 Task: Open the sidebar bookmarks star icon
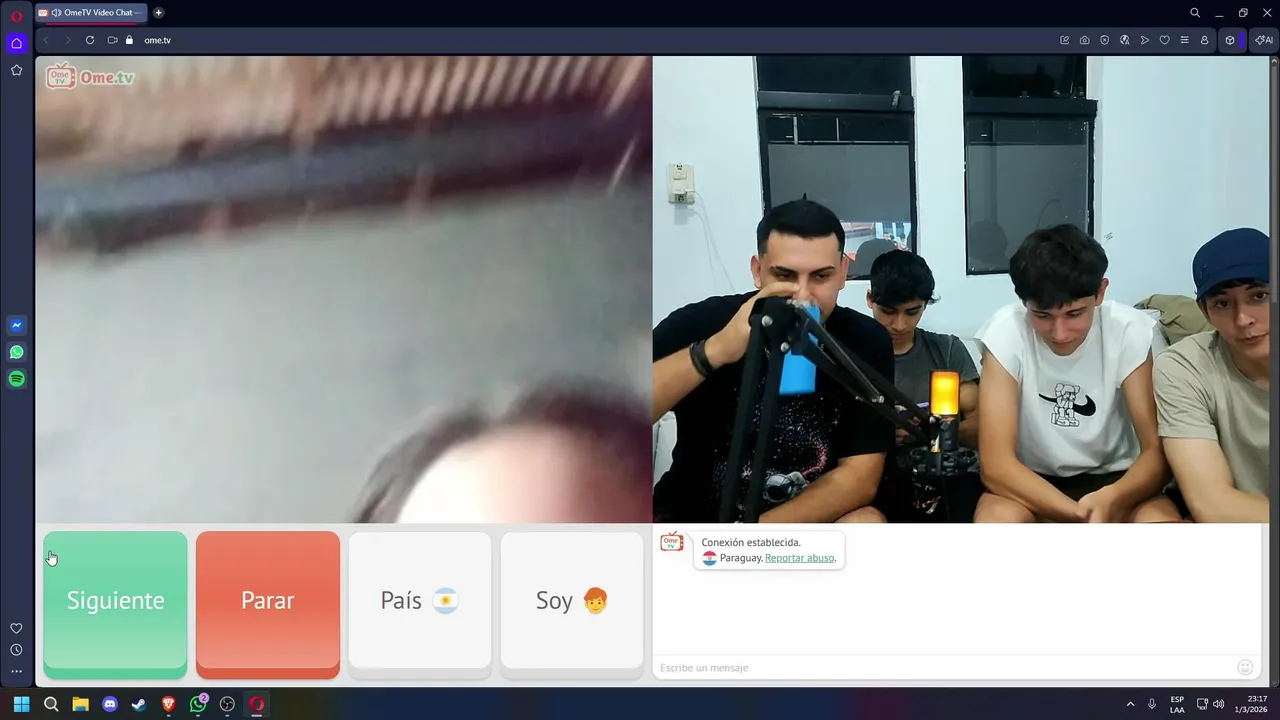(16, 70)
